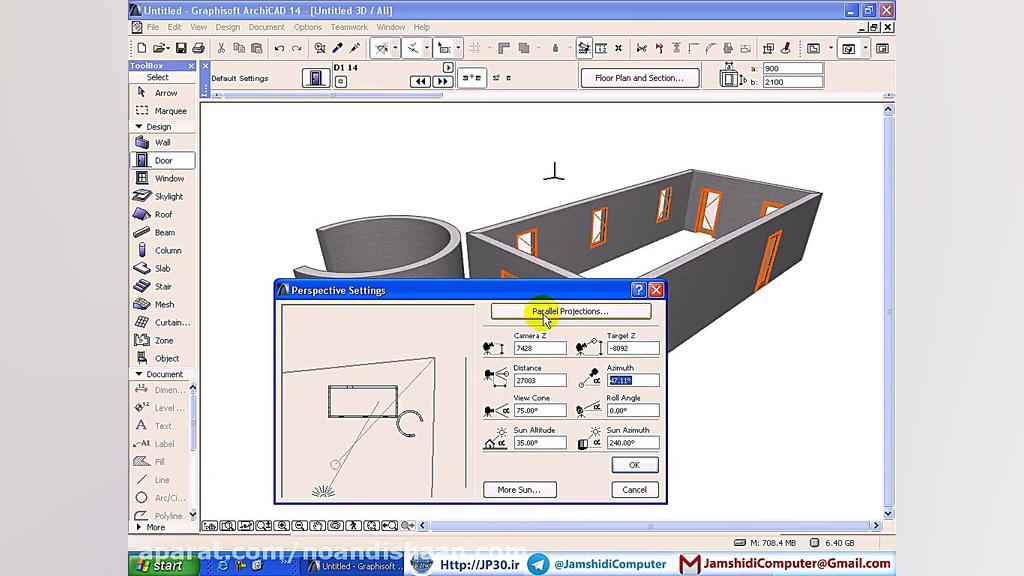Viewport: 1024px width, 576px height.
Task: Select the Column tool
Action: click(x=162, y=250)
